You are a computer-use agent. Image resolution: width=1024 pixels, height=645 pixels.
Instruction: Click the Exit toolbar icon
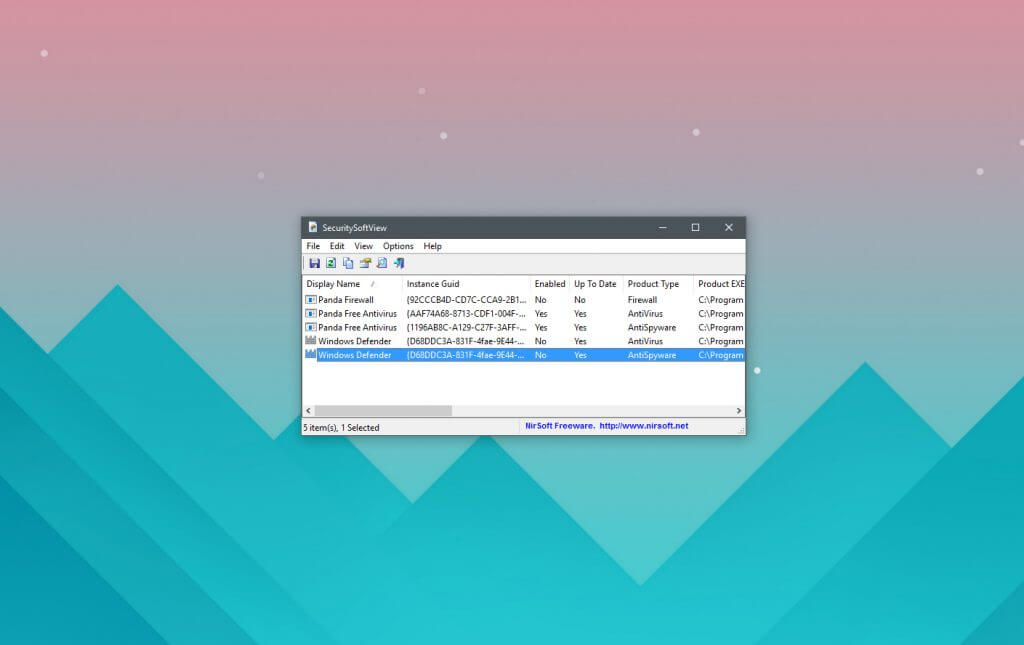pyautogui.click(x=398, y=263)
